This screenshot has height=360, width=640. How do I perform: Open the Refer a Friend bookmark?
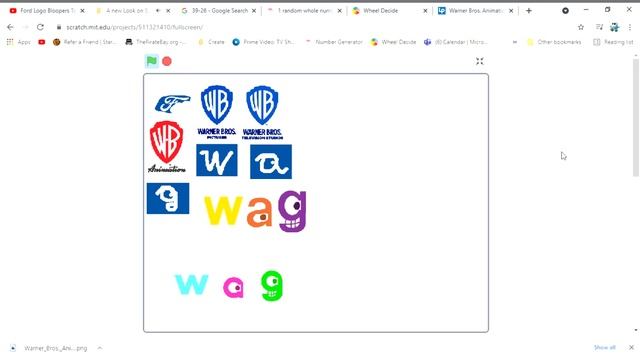coord(85,42)
